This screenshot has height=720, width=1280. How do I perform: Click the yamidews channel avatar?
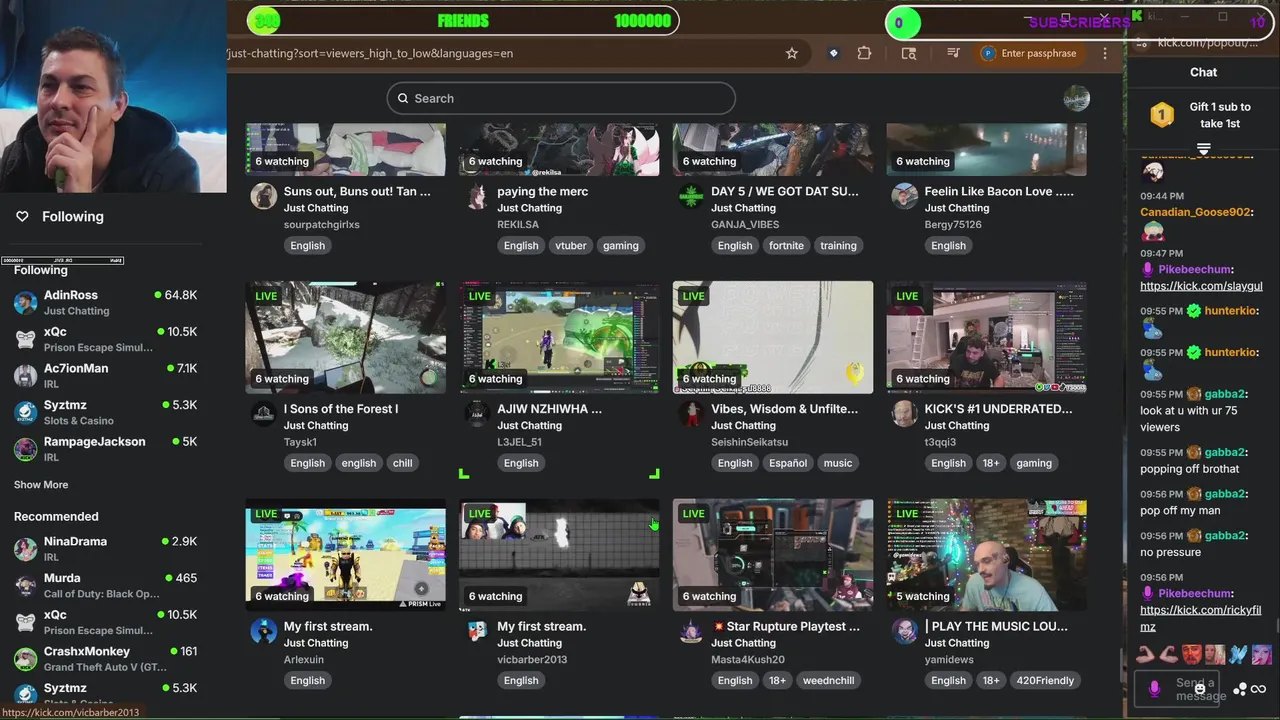905,631
